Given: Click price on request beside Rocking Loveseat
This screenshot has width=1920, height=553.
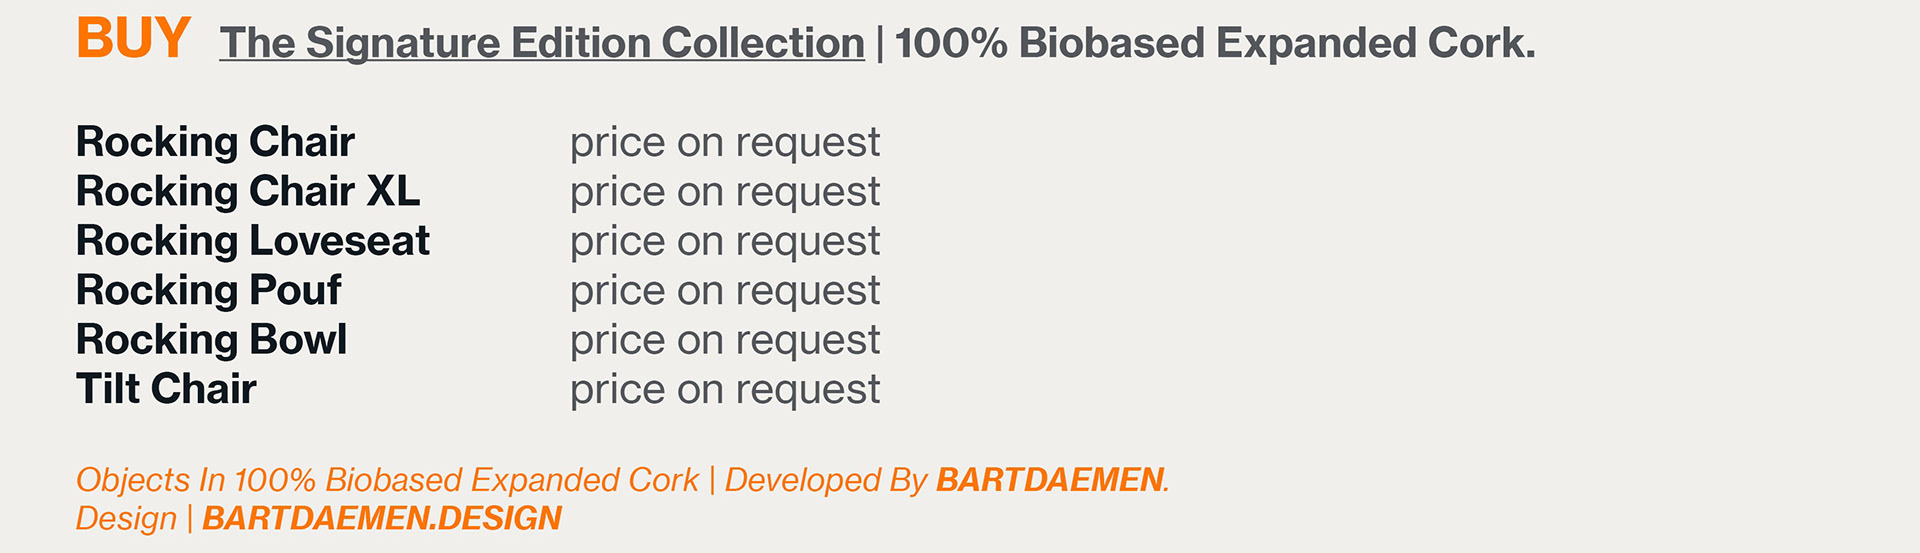Looking at the screenshot, I should pos(725,242).
